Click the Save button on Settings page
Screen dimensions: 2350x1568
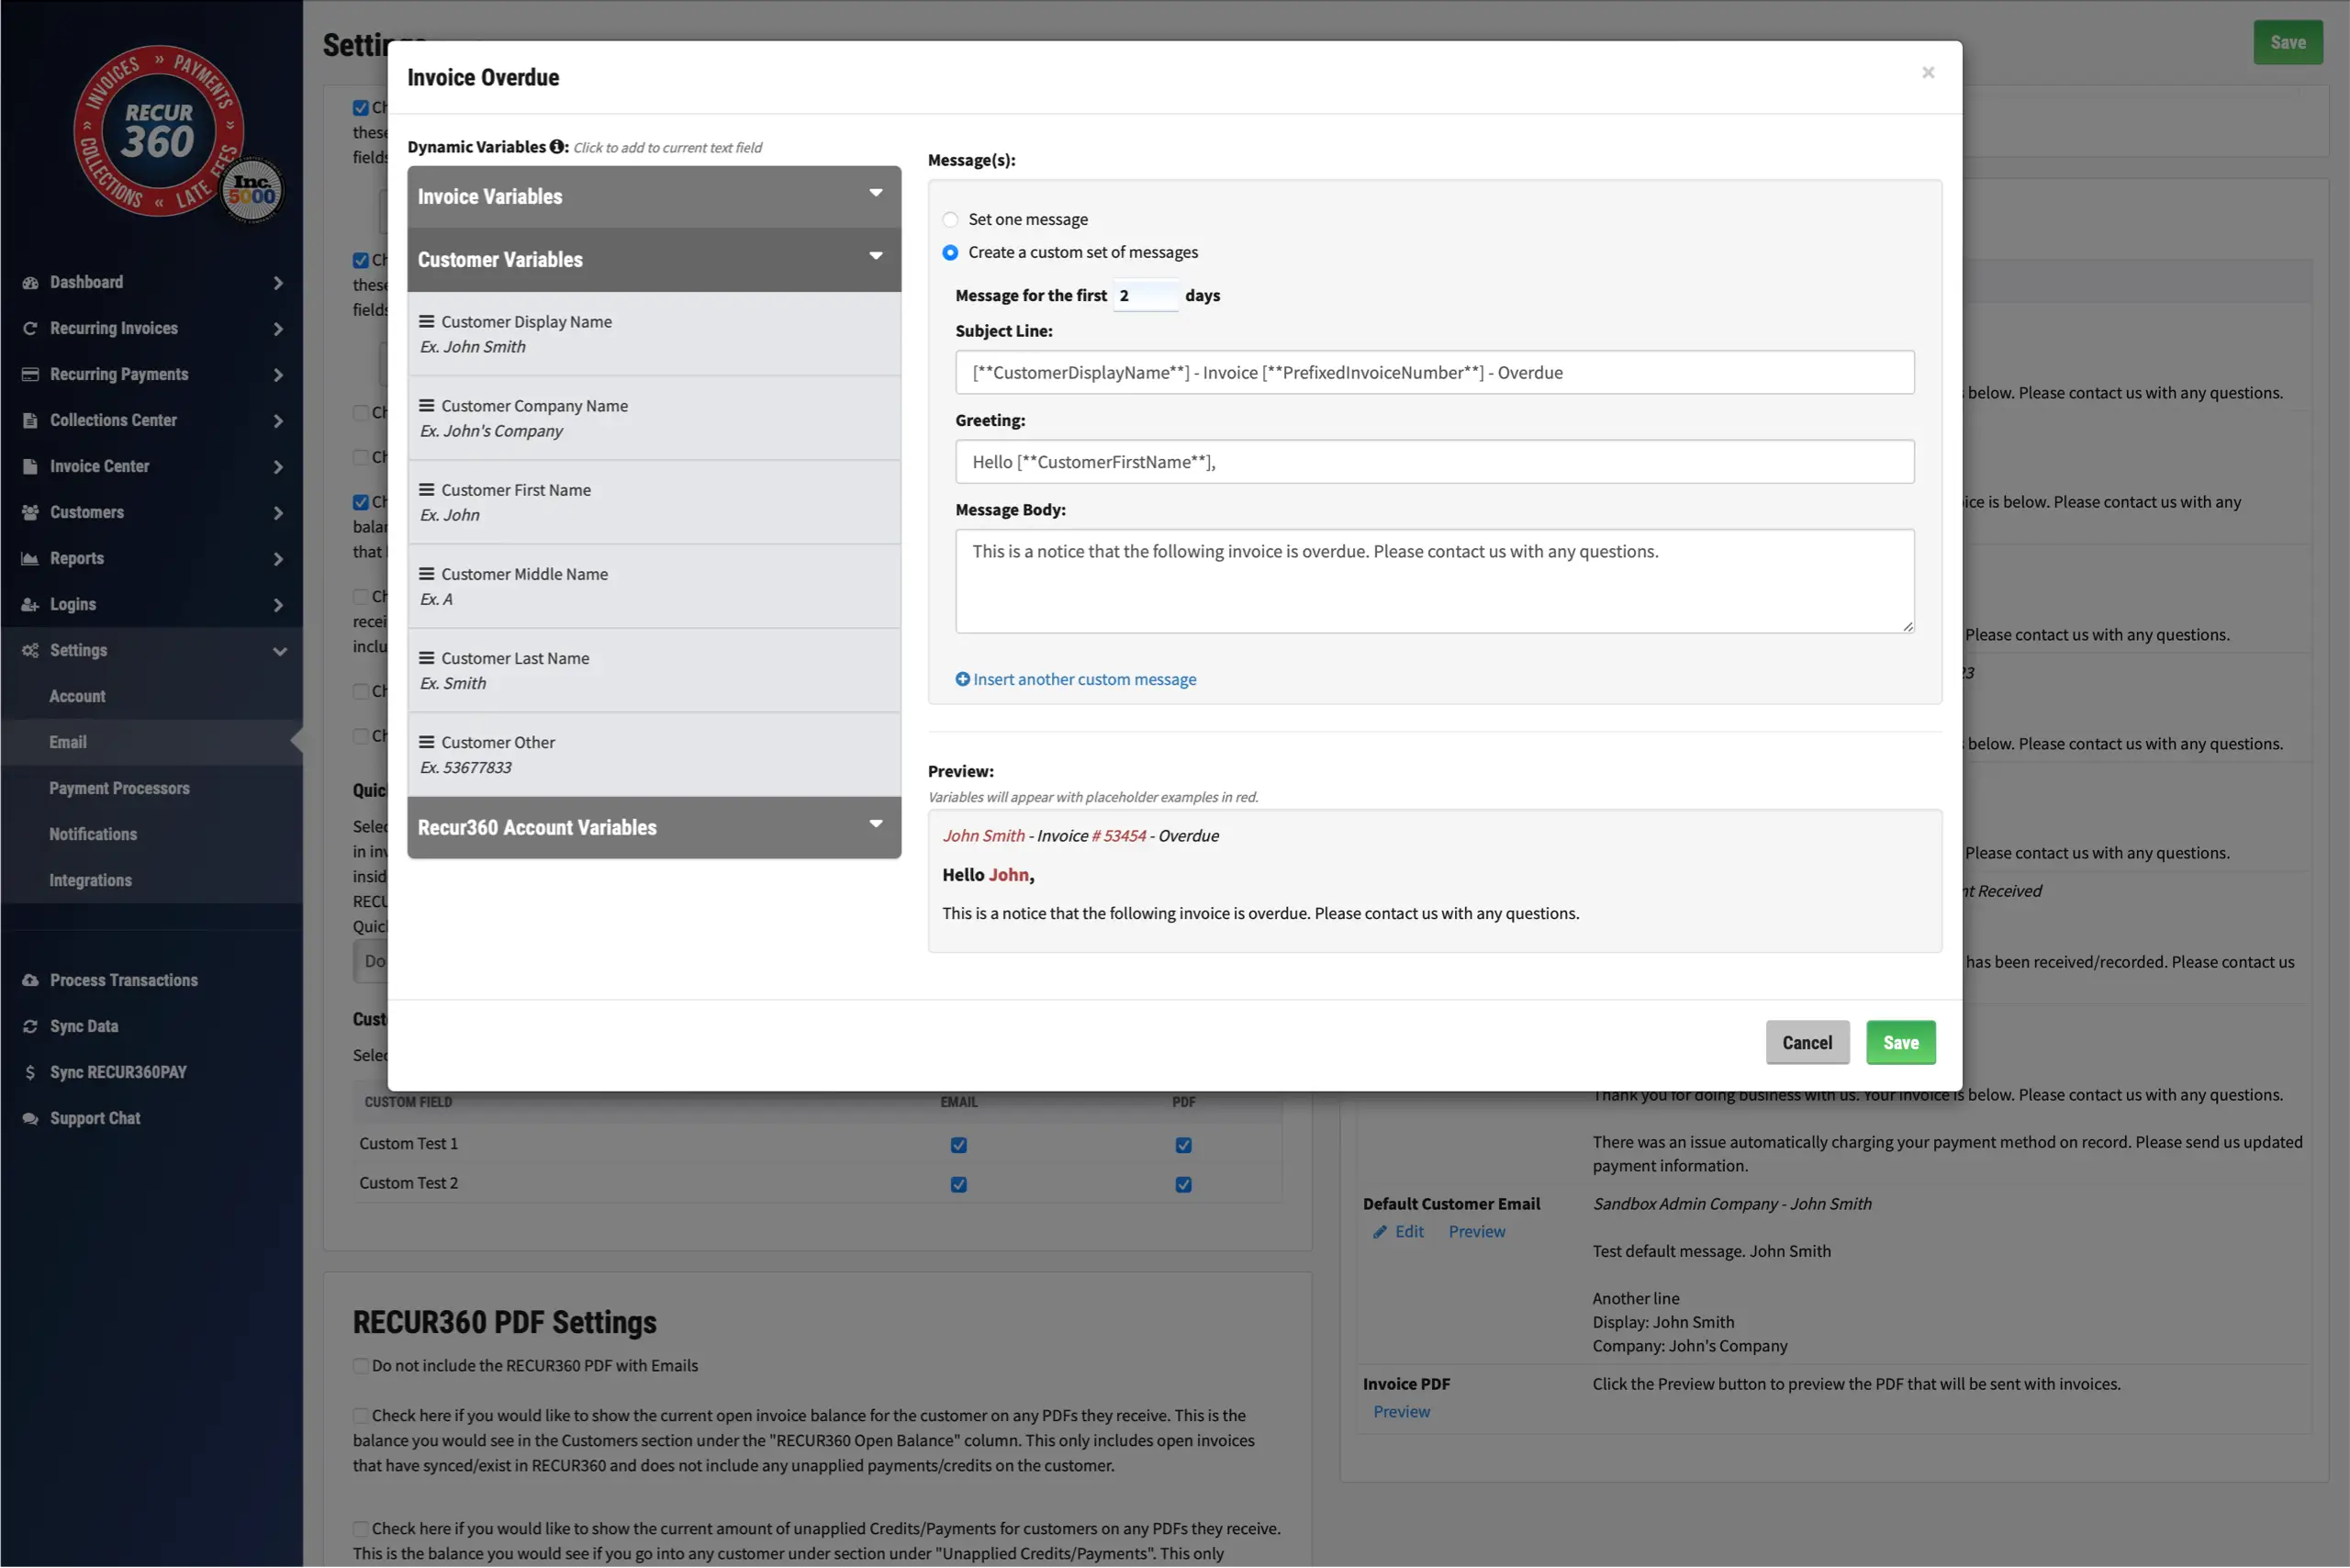(x=2287, y=42)
